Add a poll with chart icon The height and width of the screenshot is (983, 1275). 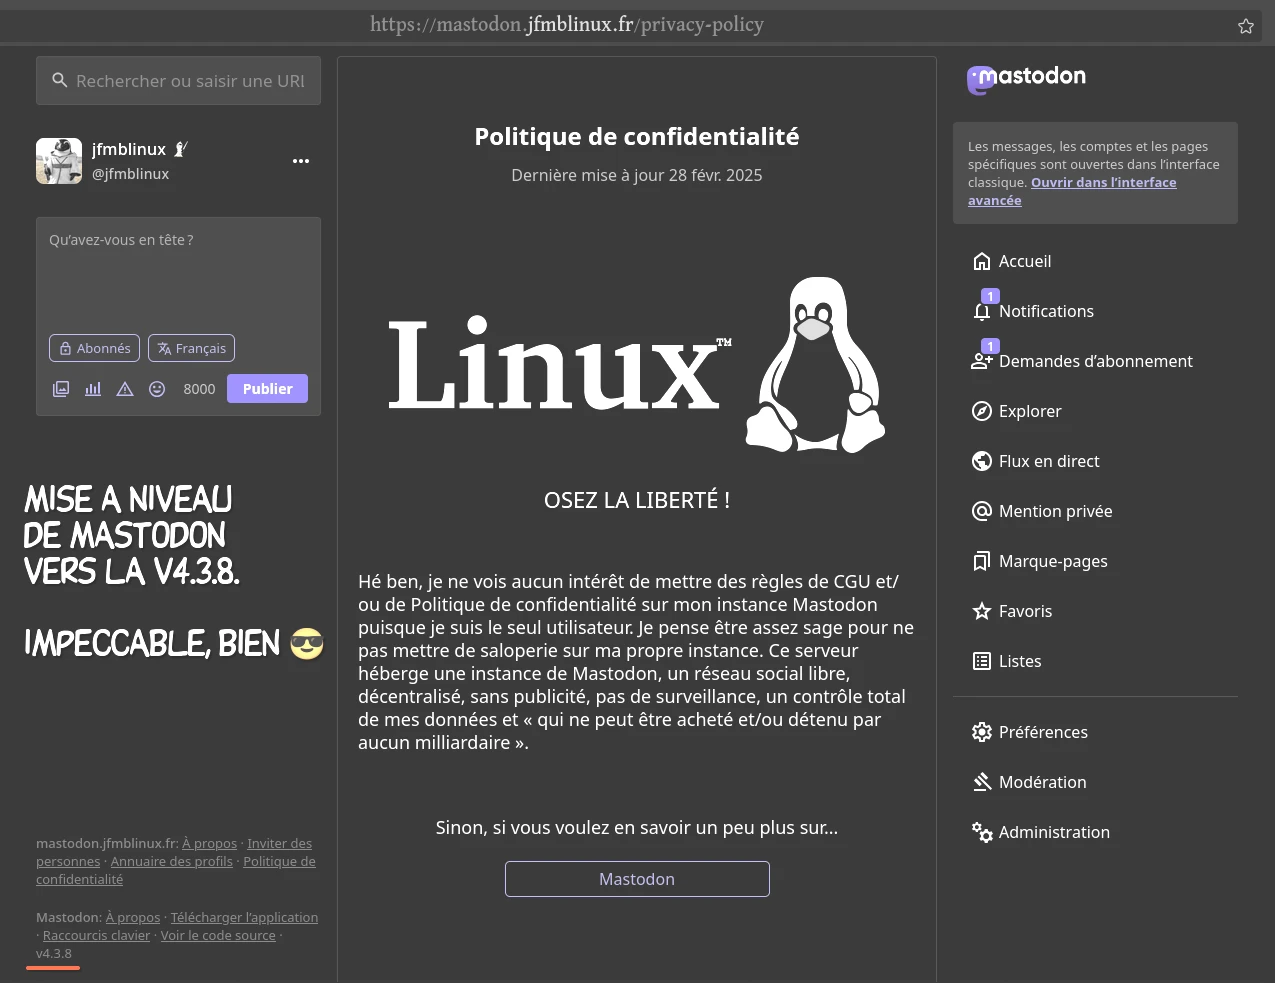(93, 389)
